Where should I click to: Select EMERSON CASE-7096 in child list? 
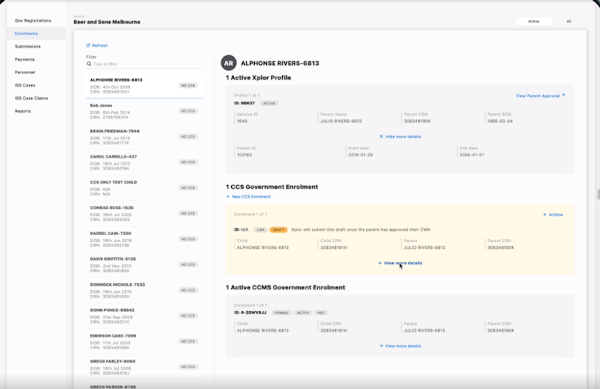pyautogui.click(x=144, y=342)
